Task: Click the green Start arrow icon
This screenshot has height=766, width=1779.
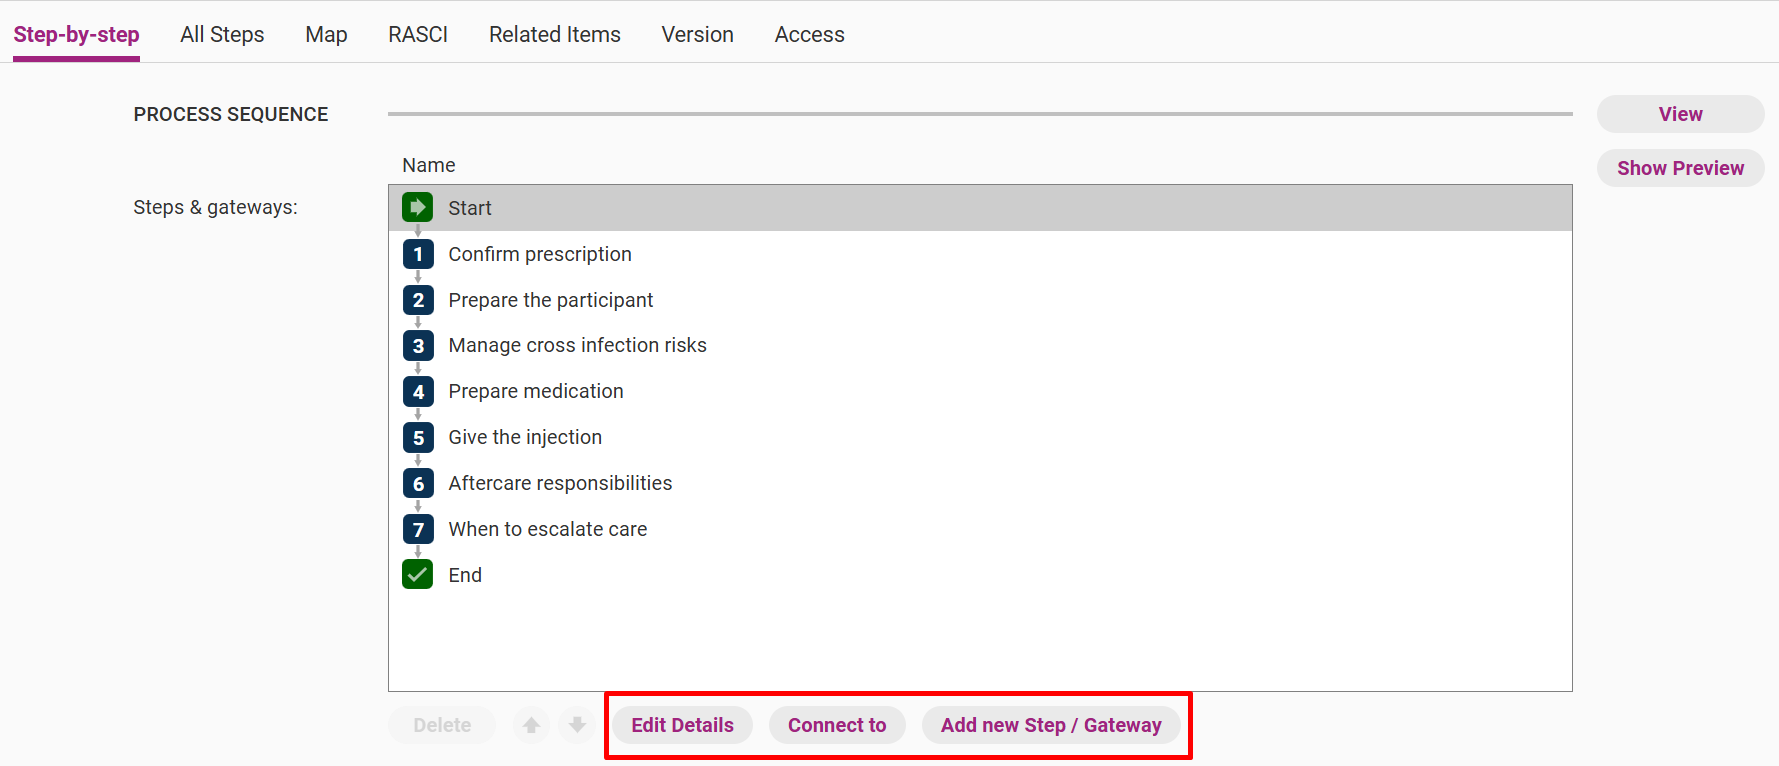Action: (x=418, y=208)
